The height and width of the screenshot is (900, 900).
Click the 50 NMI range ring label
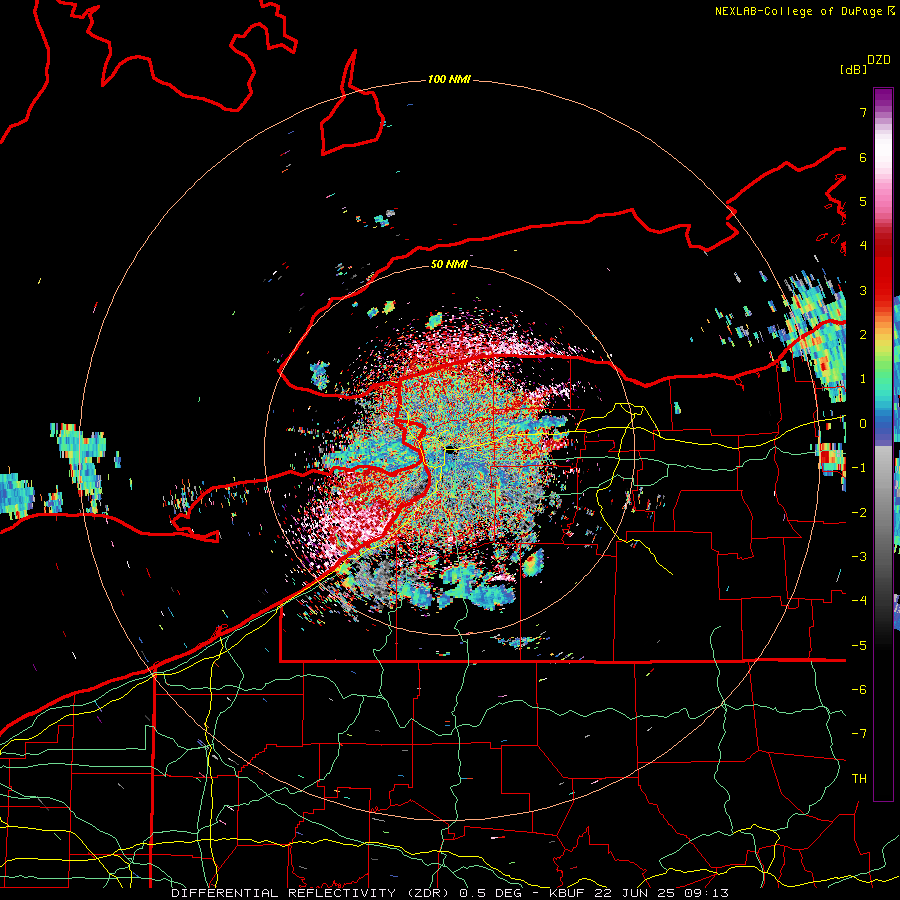click(x=449, y=264)
